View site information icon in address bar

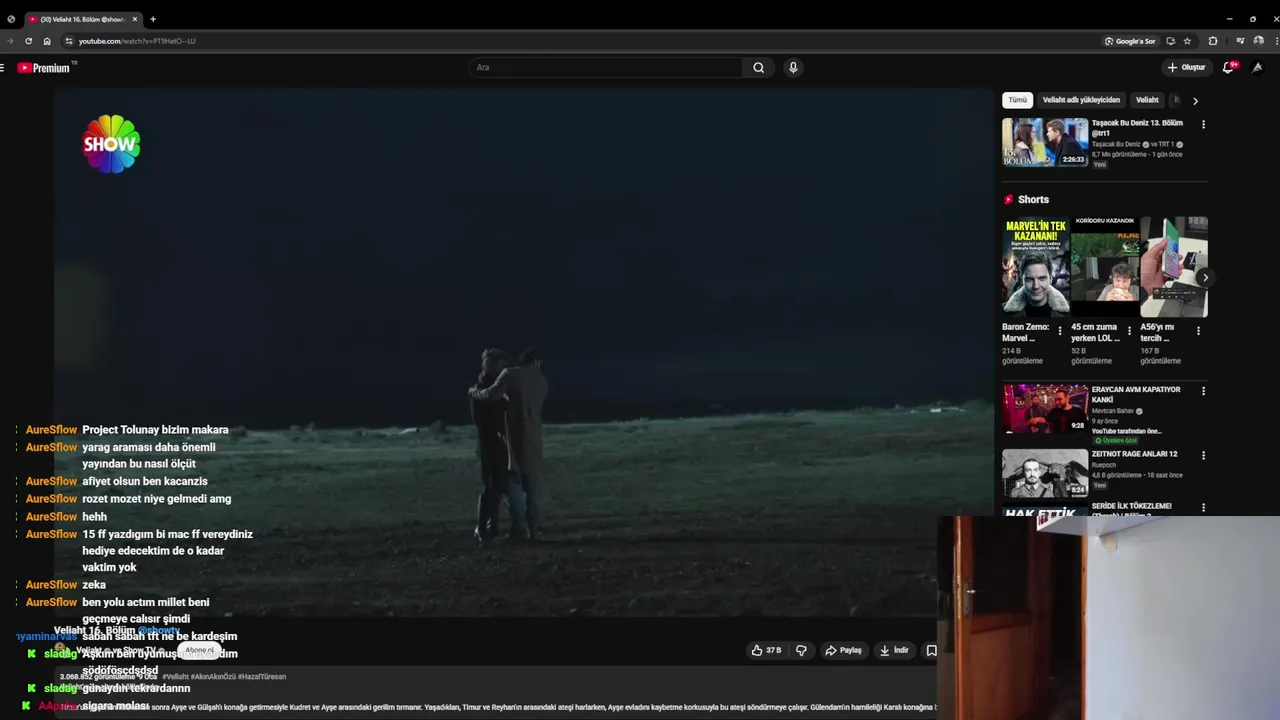pyautogui.click(x=68, y=41)
